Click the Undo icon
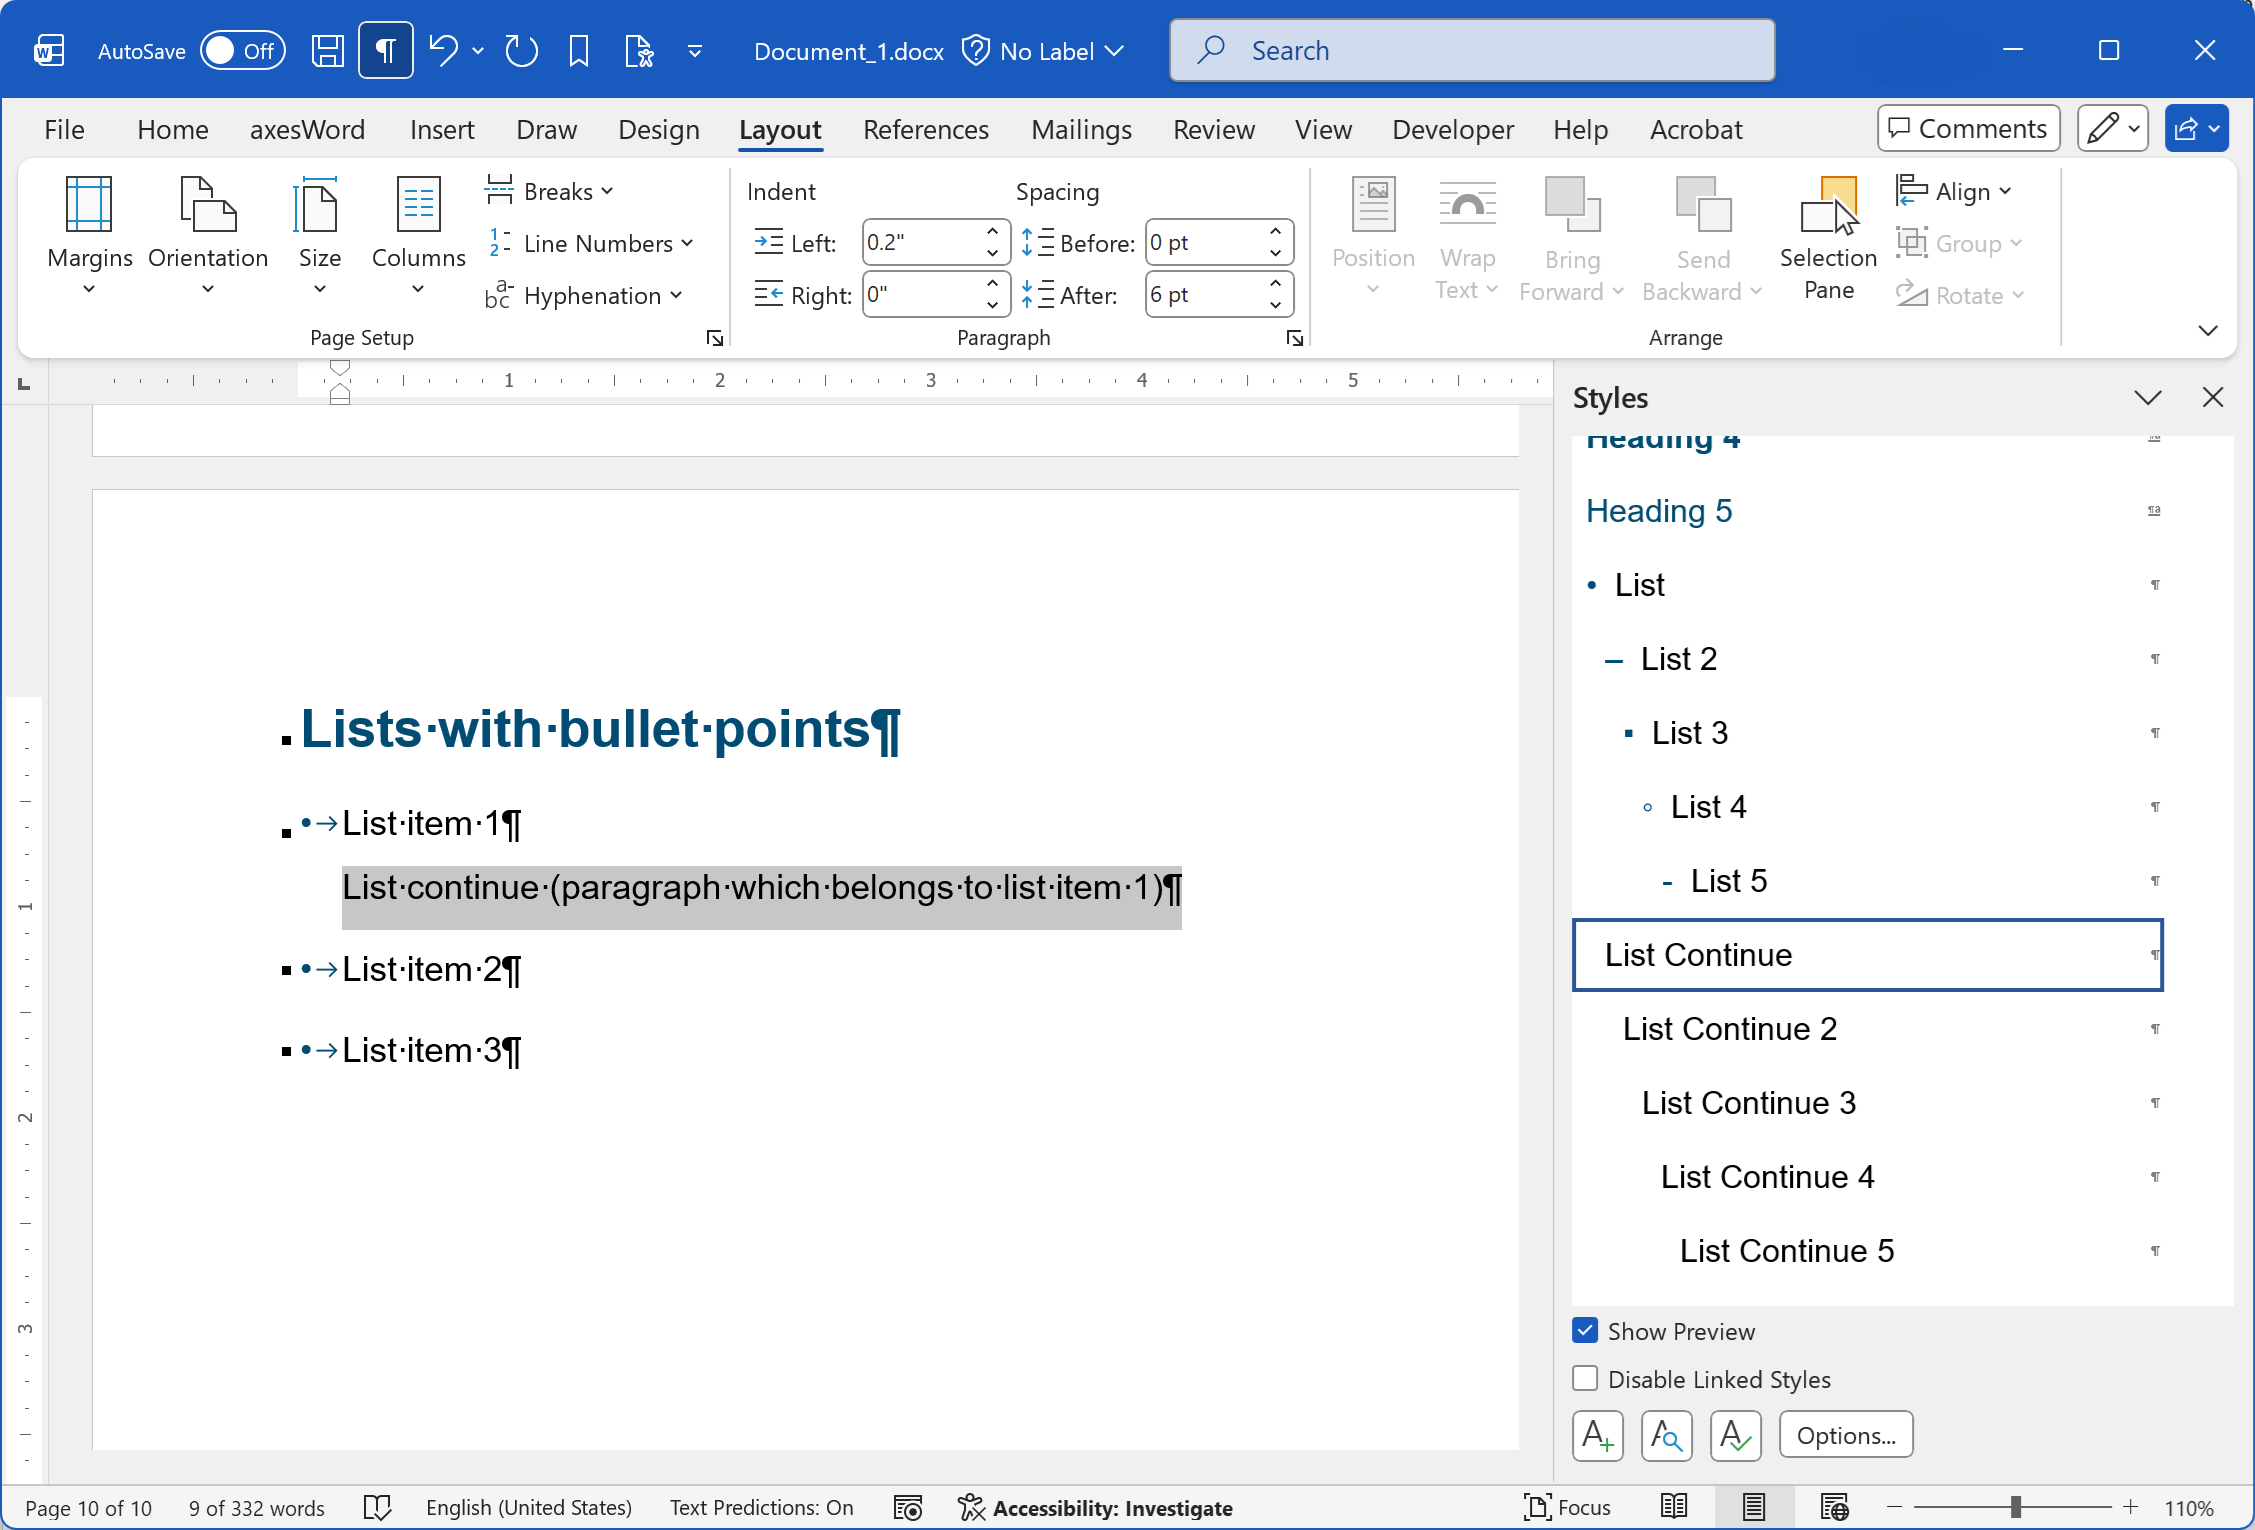 pos(443,50)
